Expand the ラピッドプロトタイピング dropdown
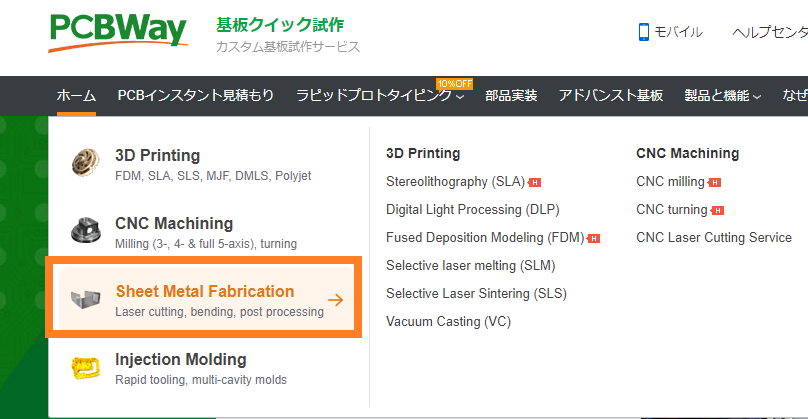The image size is (808, 419). [x=380, y=96]
